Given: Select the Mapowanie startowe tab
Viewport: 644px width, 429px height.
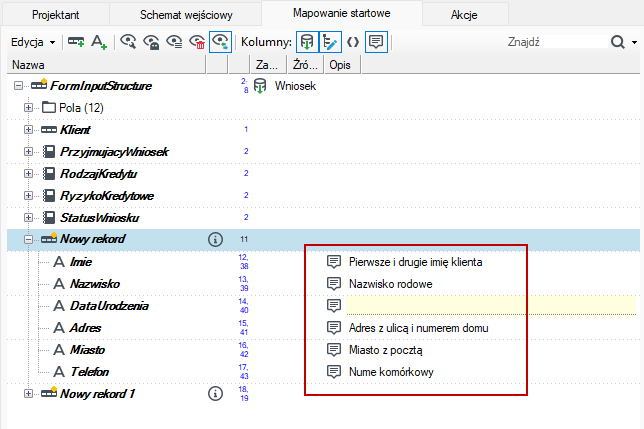Looking at the screenshot, I should pyautogui.click(x=342, y=13).
